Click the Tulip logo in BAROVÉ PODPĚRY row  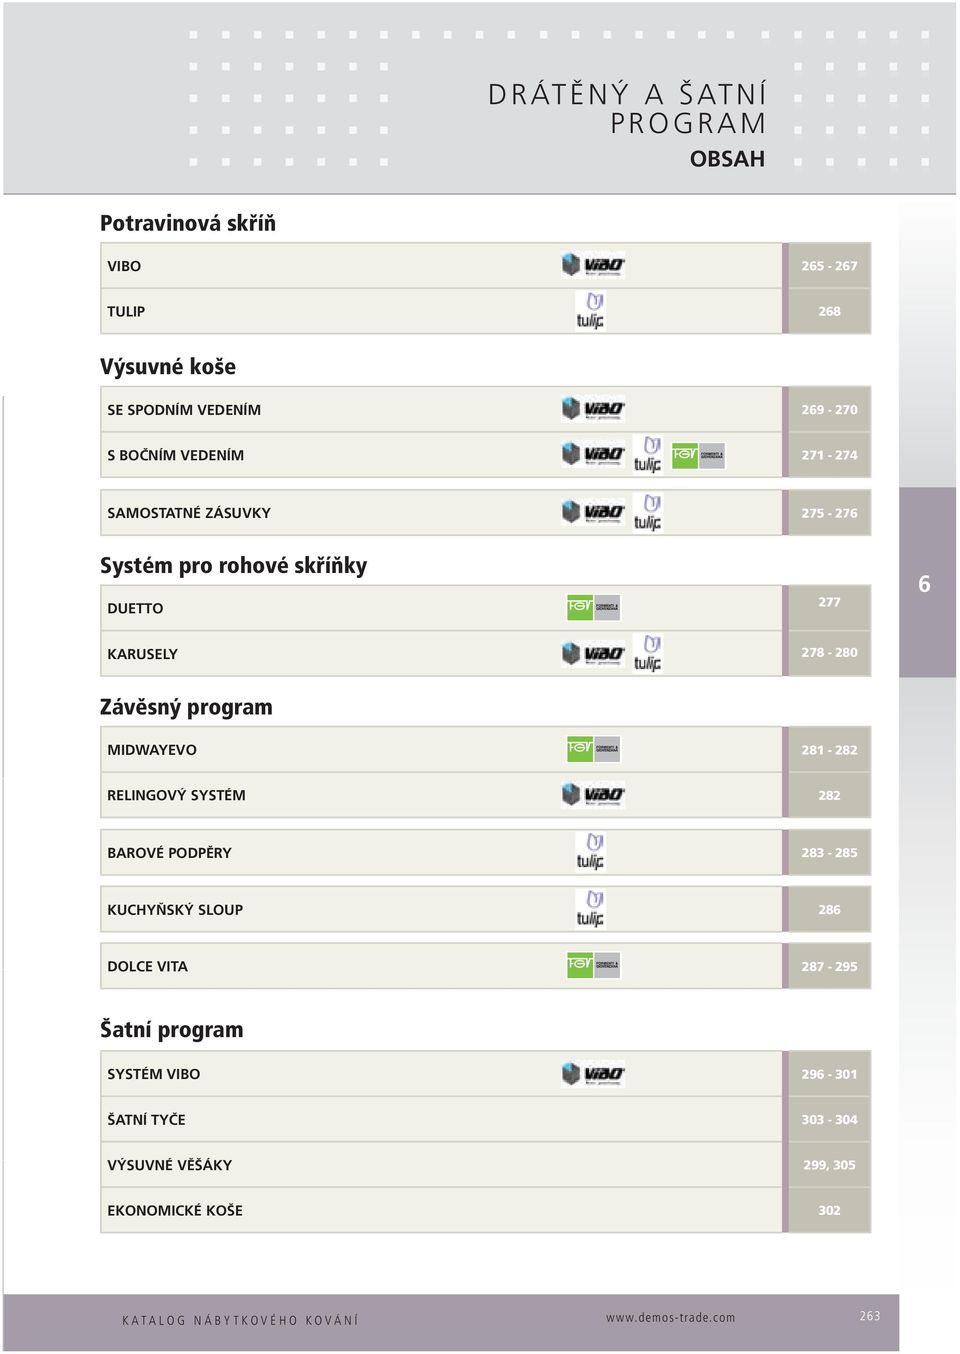tap(590, 852)
